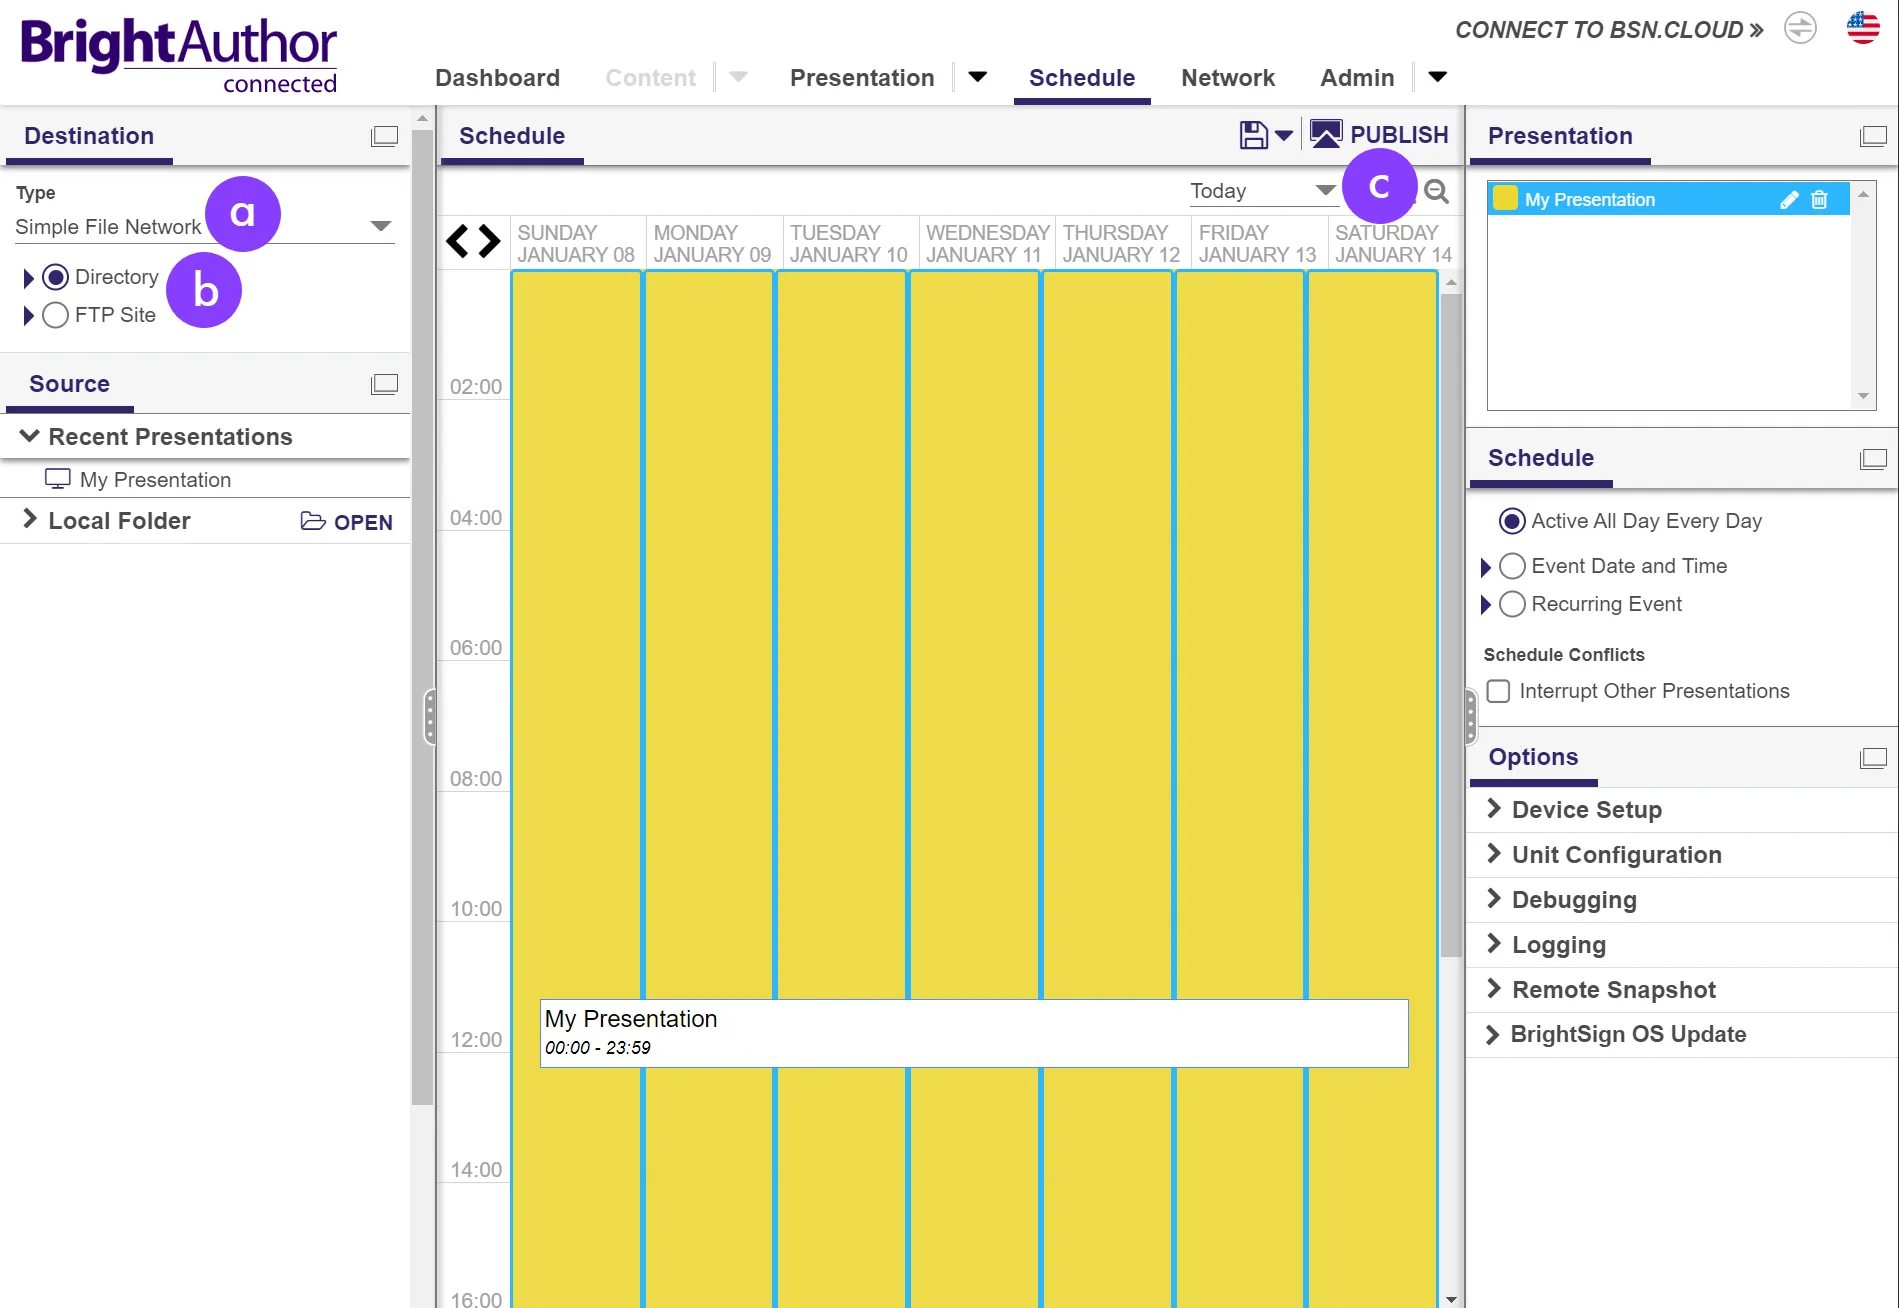This screenshot has width=1899, height=1308.
Task: Switch to the Network tab
Action: (1228, 78)
